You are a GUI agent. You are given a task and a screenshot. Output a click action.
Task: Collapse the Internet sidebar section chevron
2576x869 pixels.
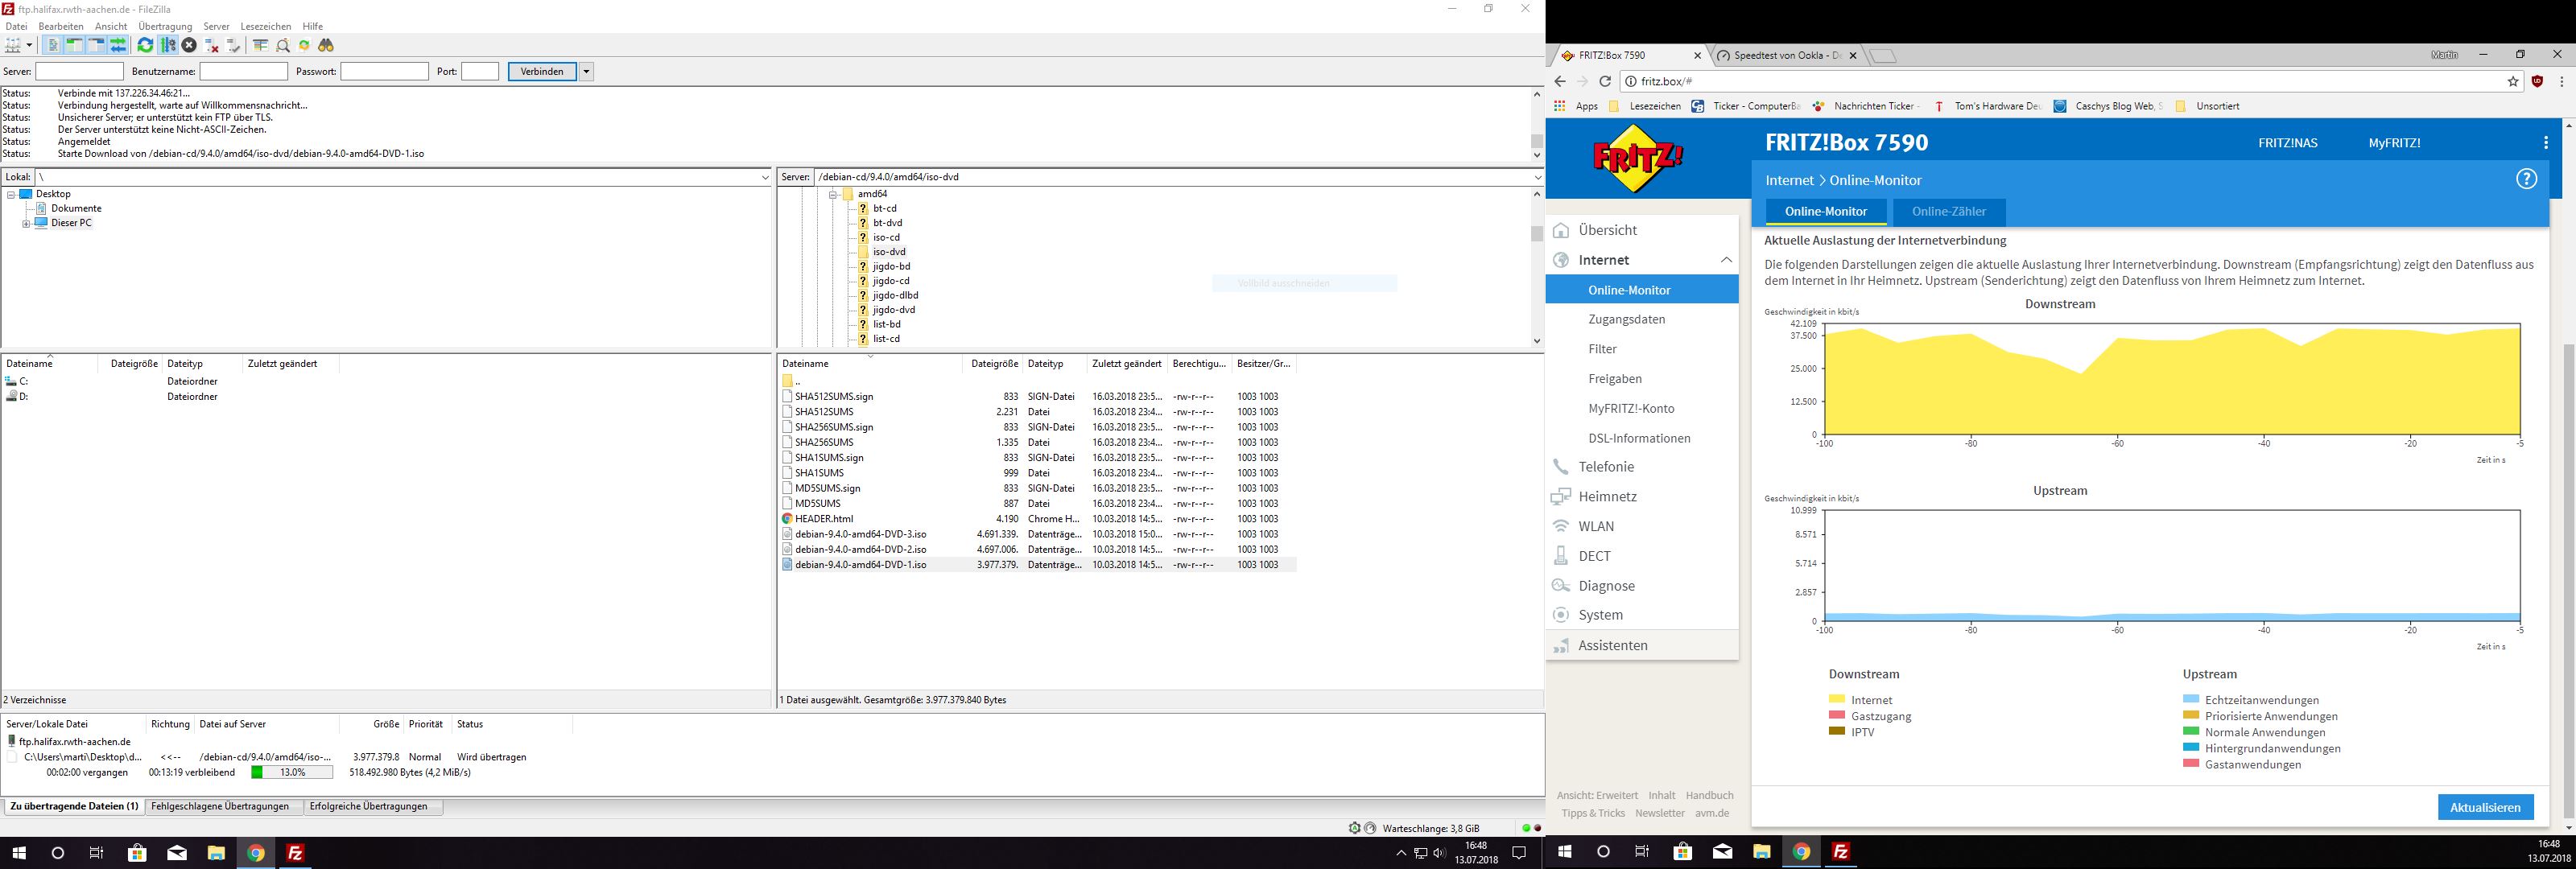[x=1726, y=260]
